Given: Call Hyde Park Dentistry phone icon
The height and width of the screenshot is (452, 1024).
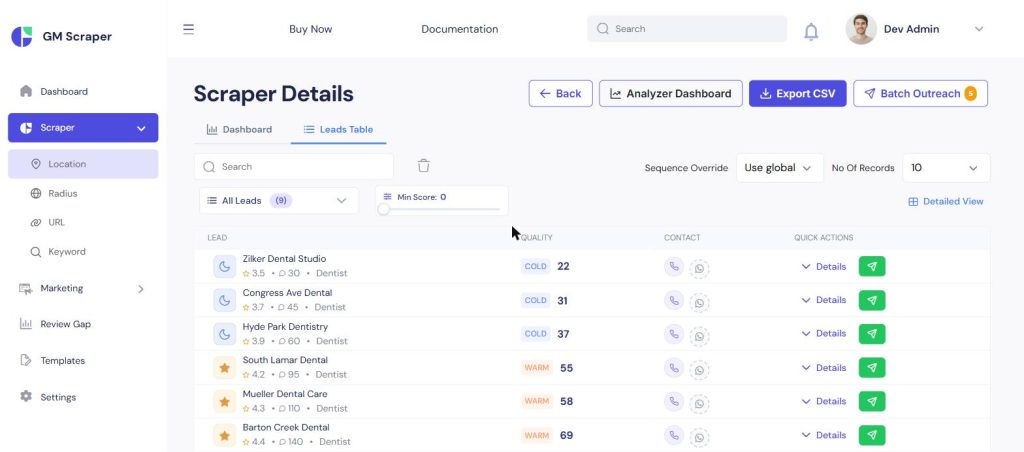Looking at the screenshot, I should pos(674,334).
